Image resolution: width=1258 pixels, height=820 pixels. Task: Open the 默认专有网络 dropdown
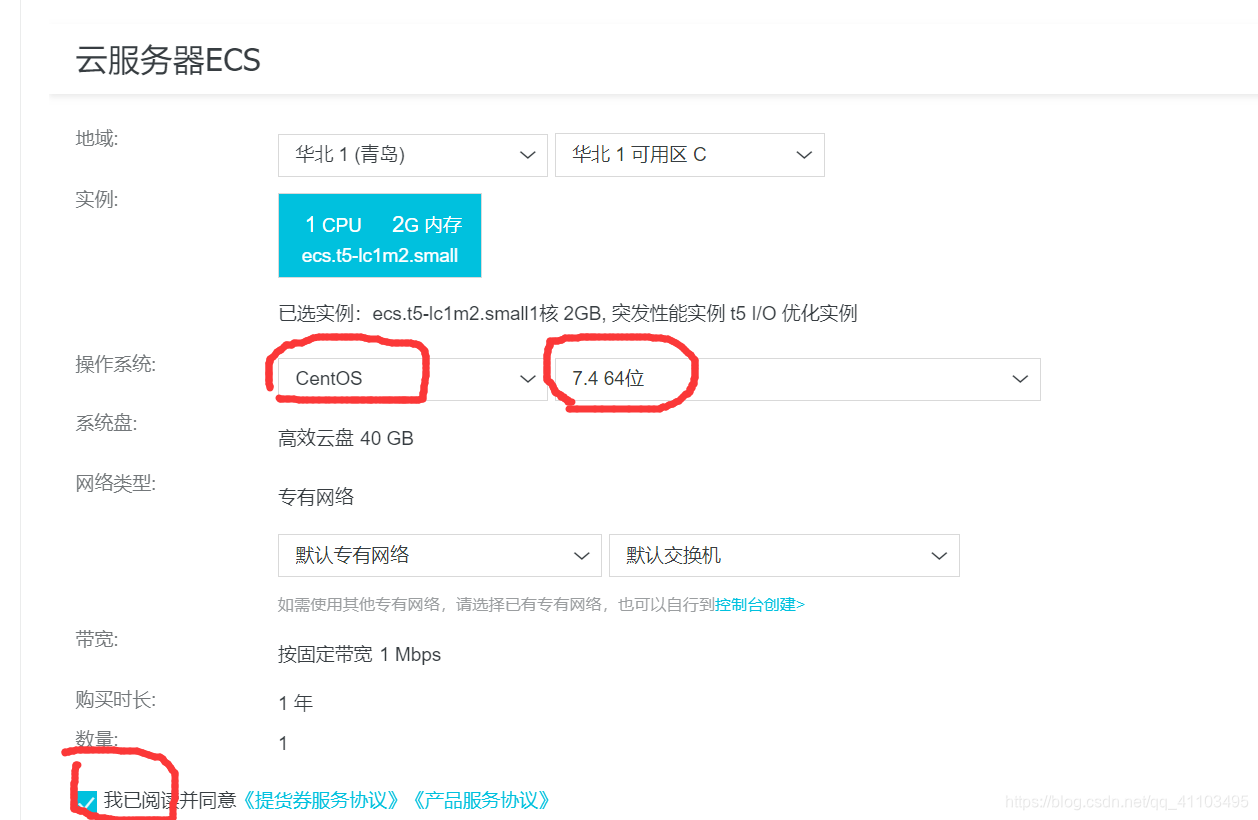click(x=439, y=555)
